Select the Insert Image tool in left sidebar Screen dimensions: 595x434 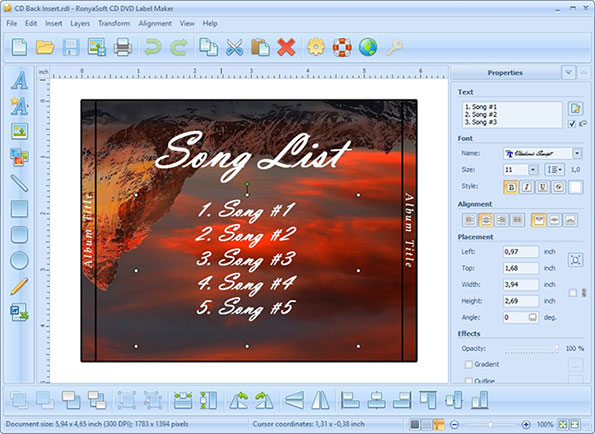coord(19,131)
